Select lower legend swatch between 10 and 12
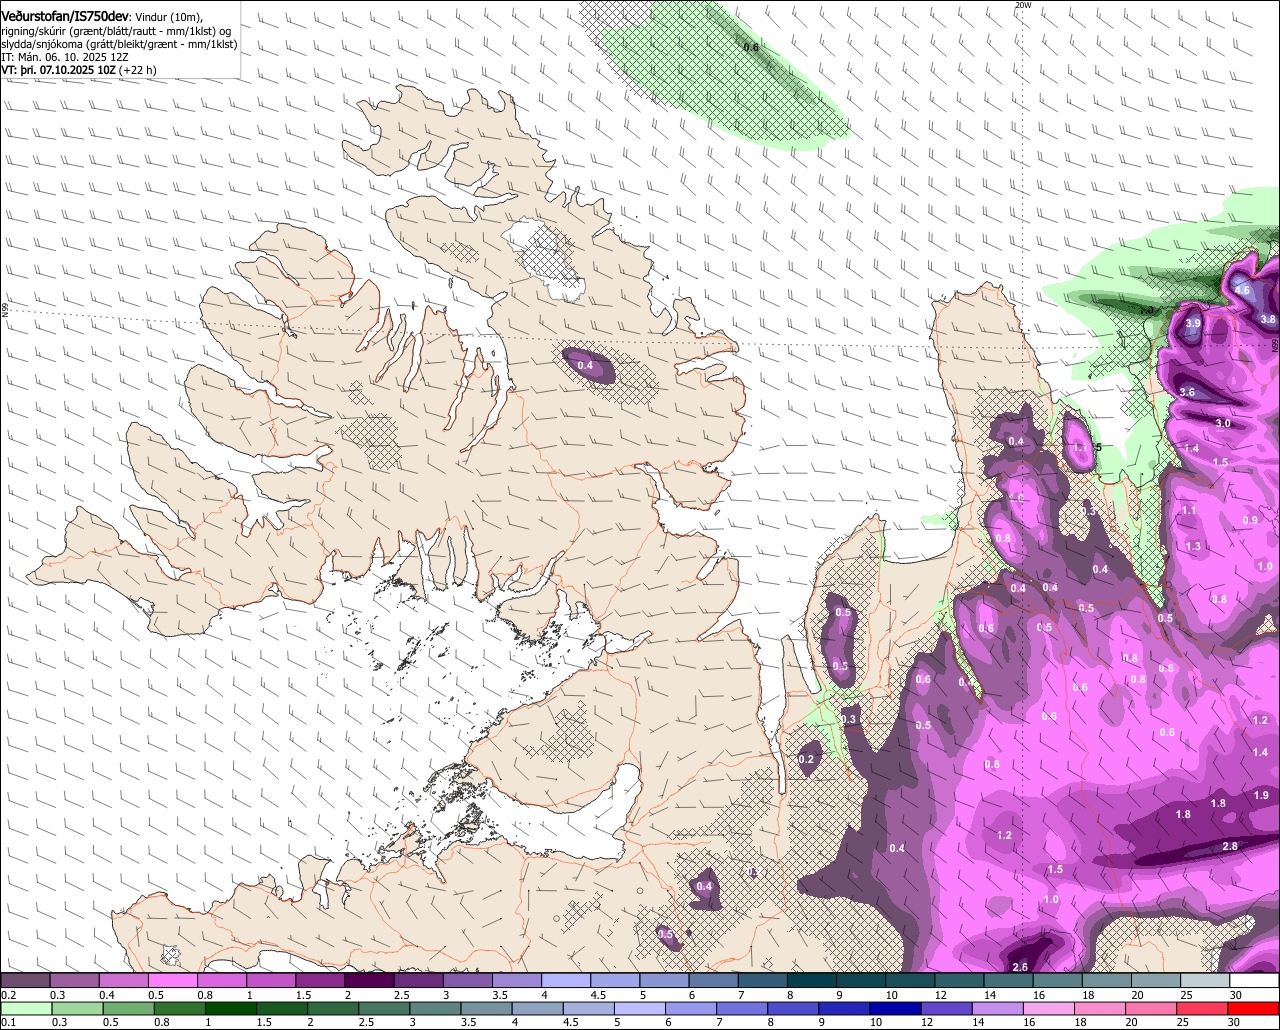The width and height of the screenshot is (1280, 1030). click(x=896, y=1008)
